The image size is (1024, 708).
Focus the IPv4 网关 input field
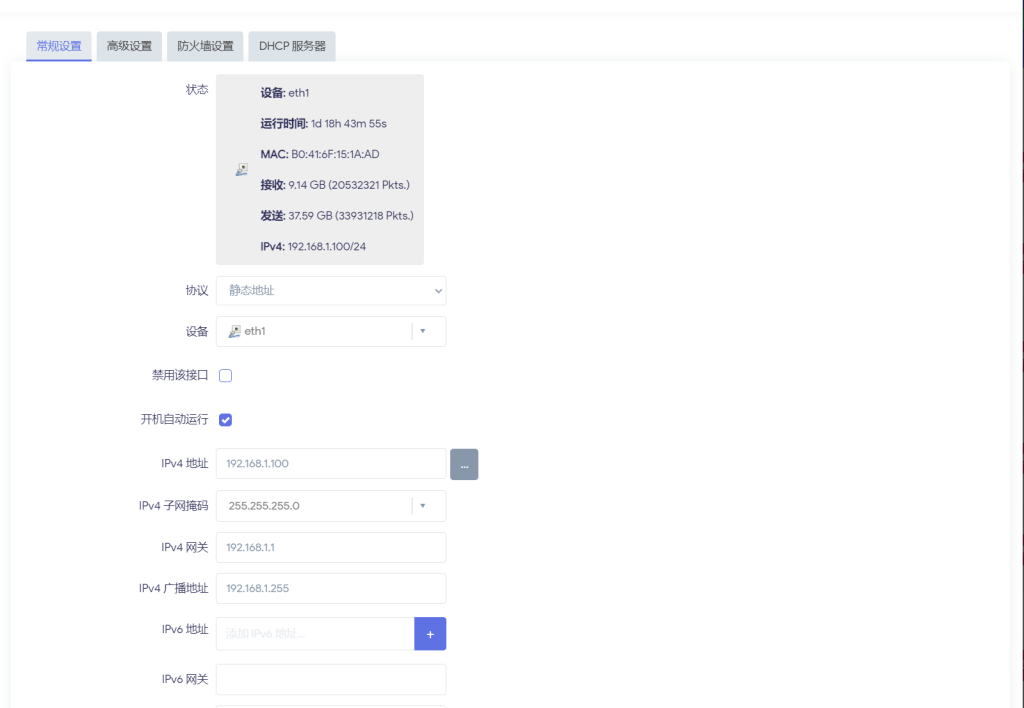point(331,547)
